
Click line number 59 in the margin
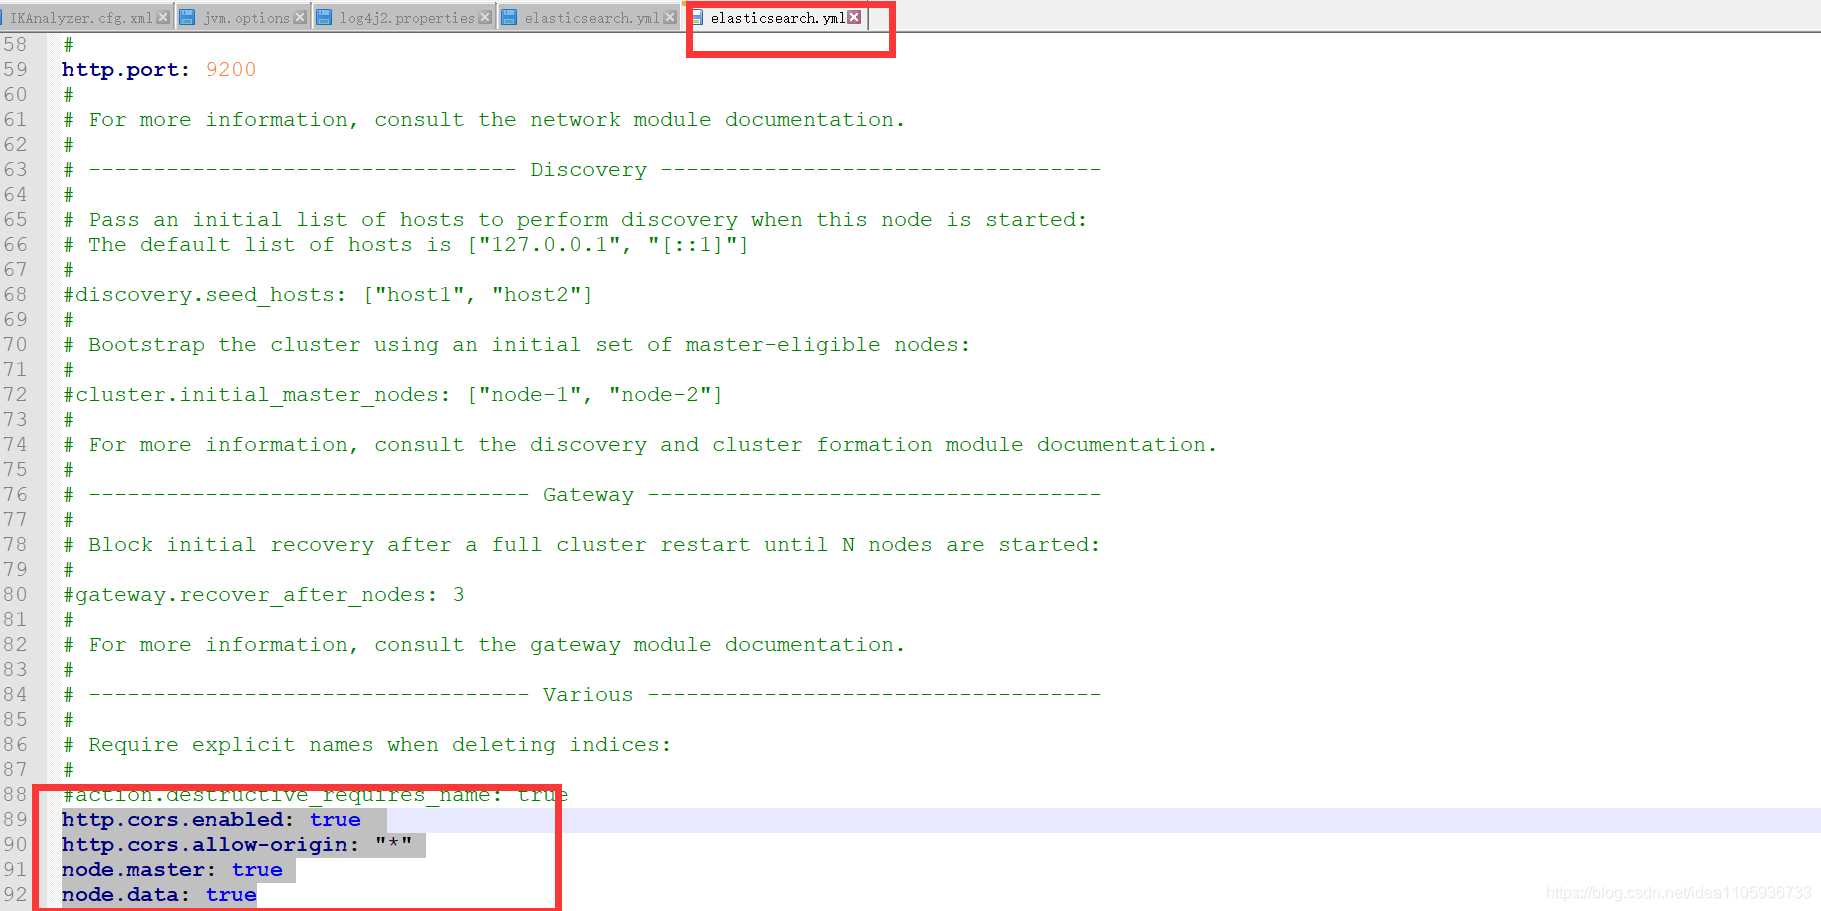point(16,69)
